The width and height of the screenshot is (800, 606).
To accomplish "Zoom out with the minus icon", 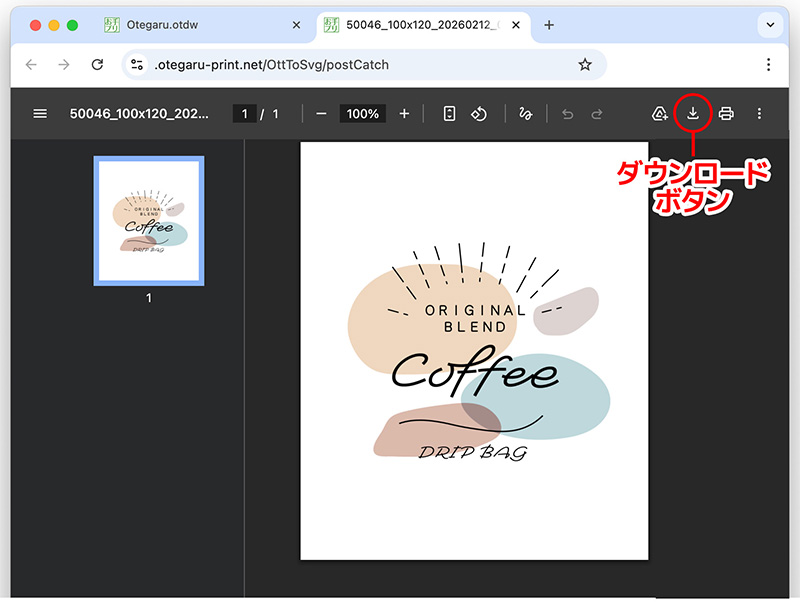I will pos(321,113).
